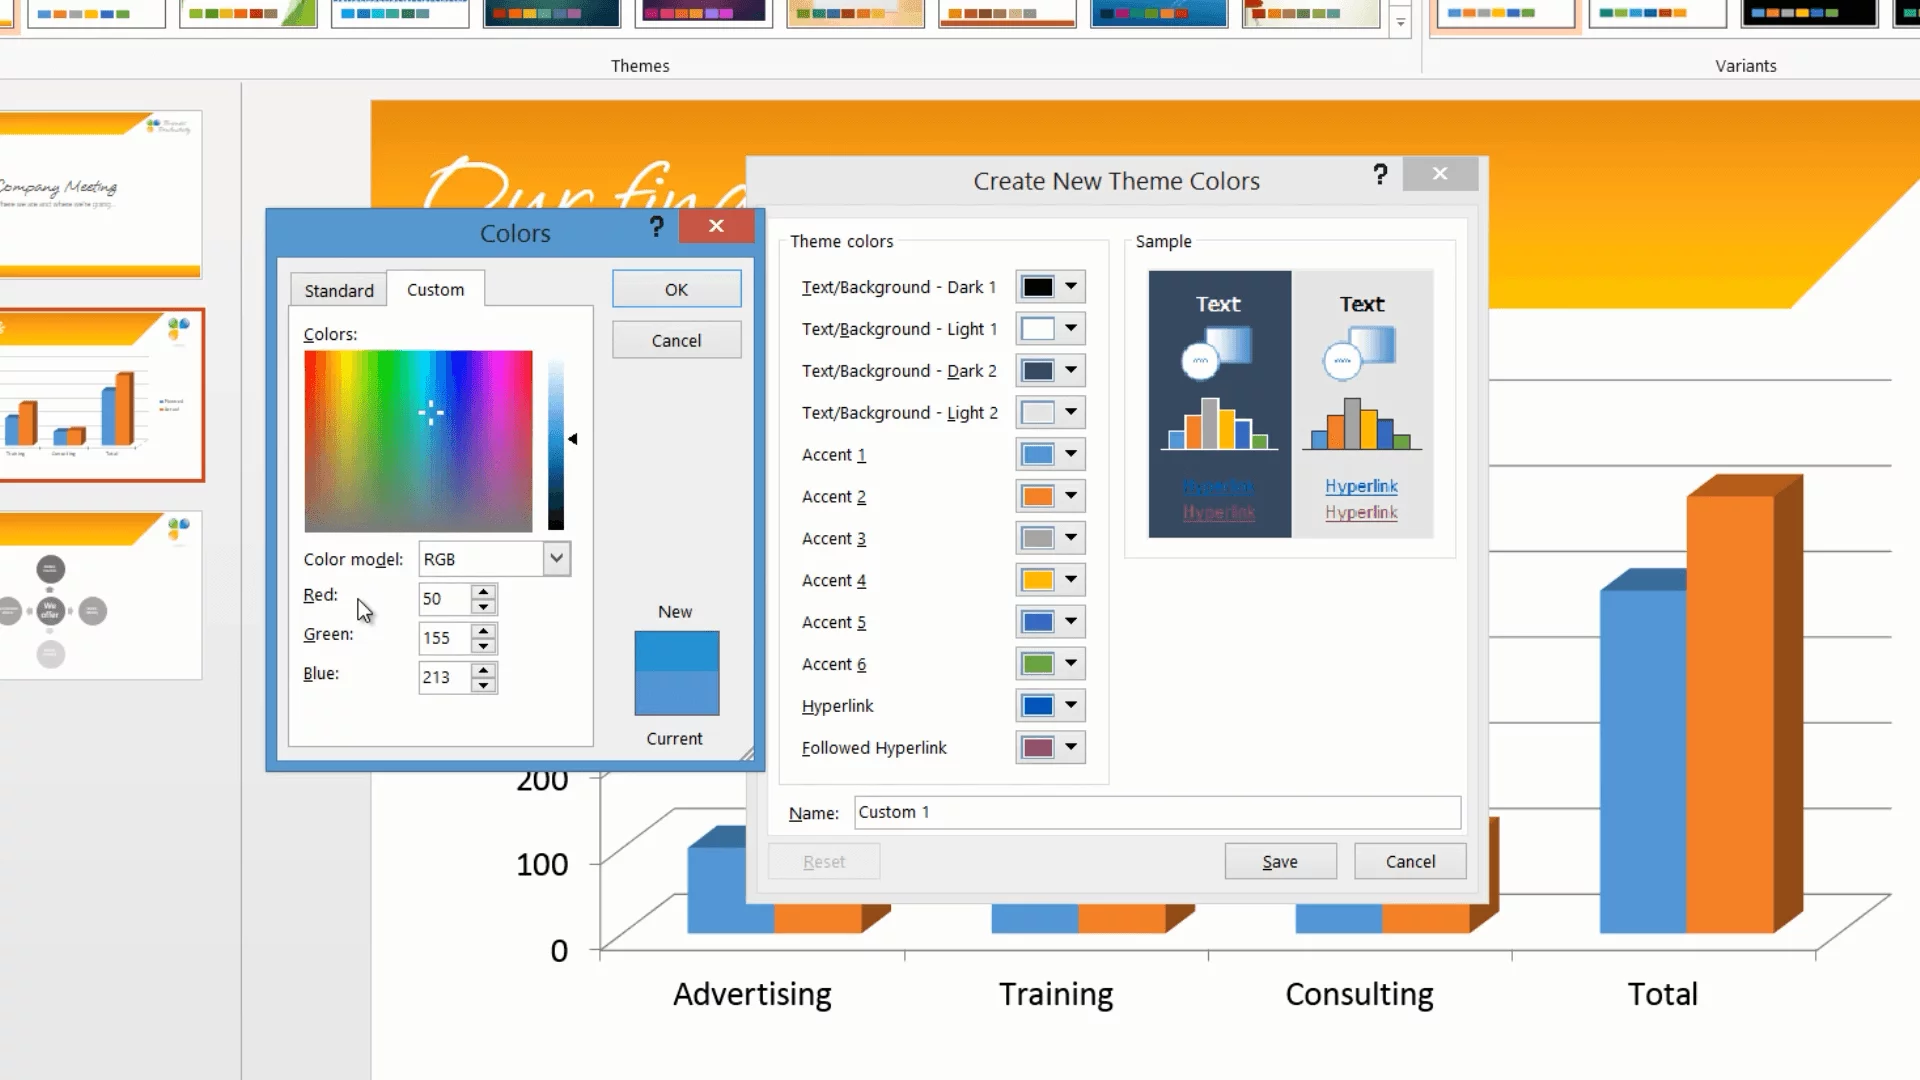Increase Green value with up spinner
Screen dimensions: 1920x1080
coord(484,631)
